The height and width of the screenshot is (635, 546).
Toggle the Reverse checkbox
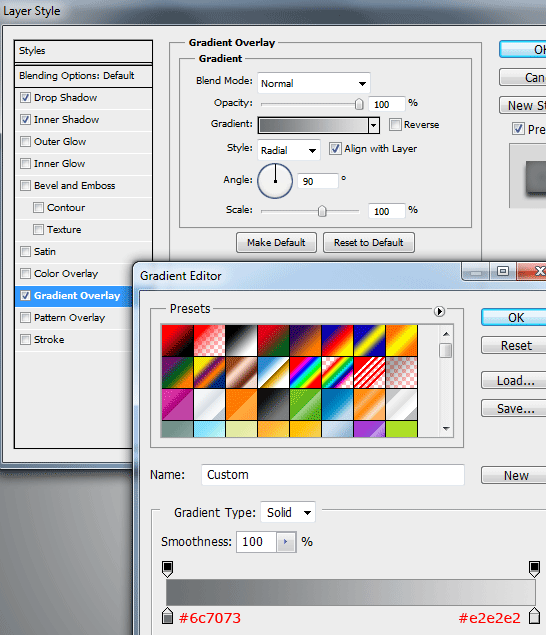(395, 124)
